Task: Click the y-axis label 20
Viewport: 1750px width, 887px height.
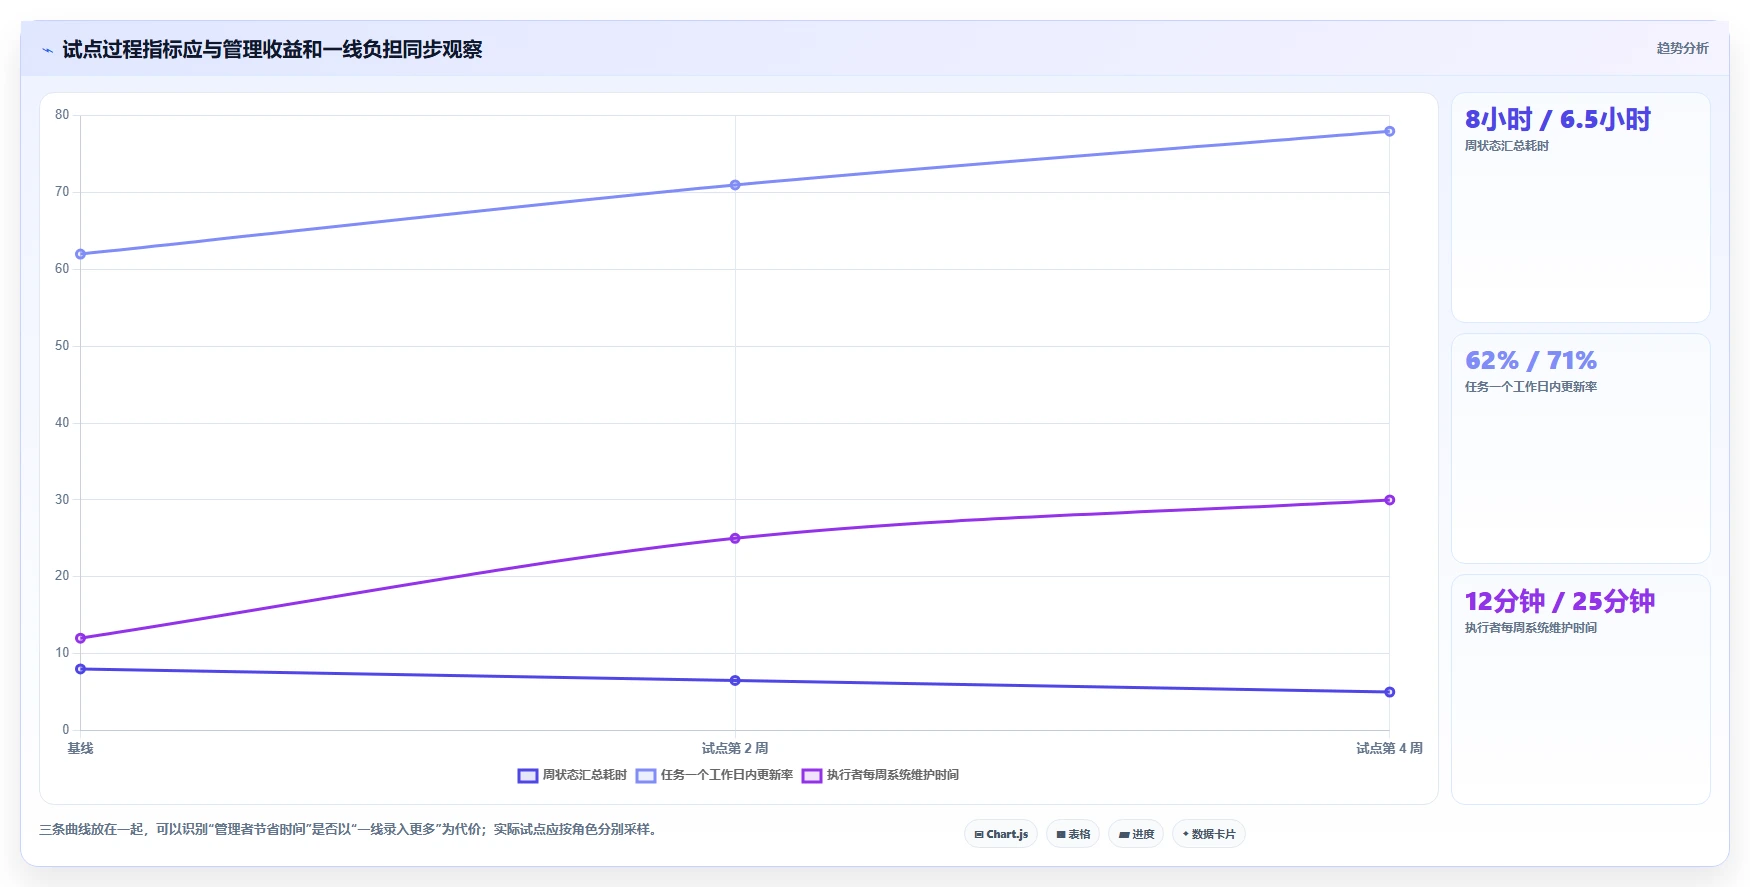Action: (62, 576)
